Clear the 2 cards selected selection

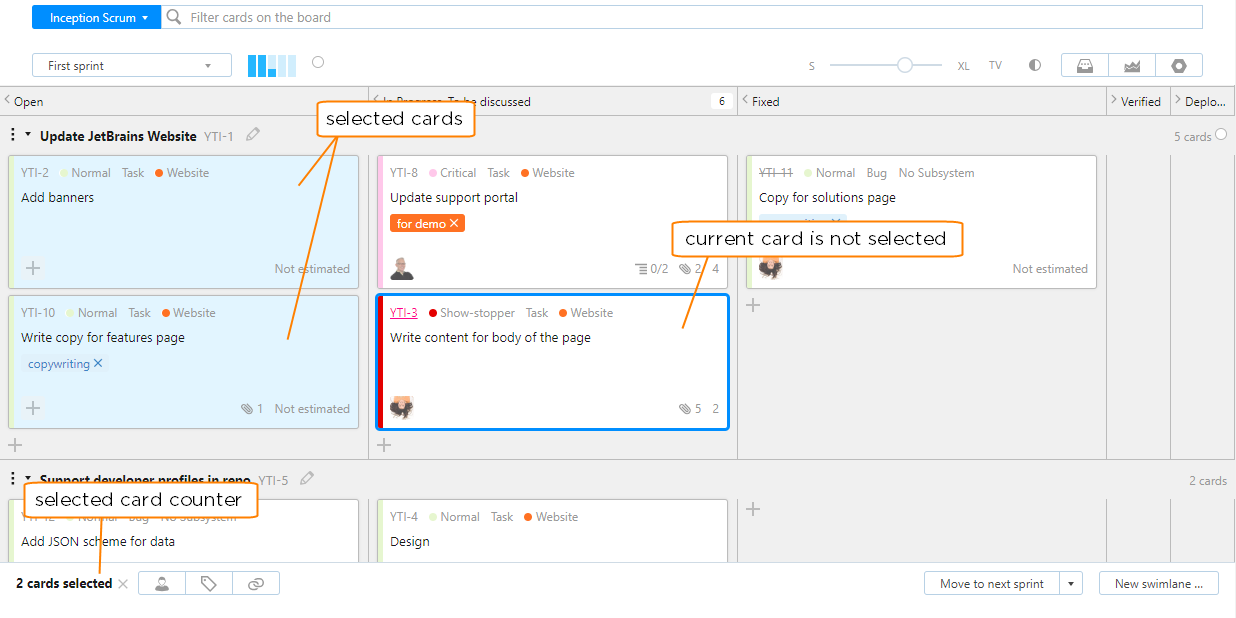[123, 584]
